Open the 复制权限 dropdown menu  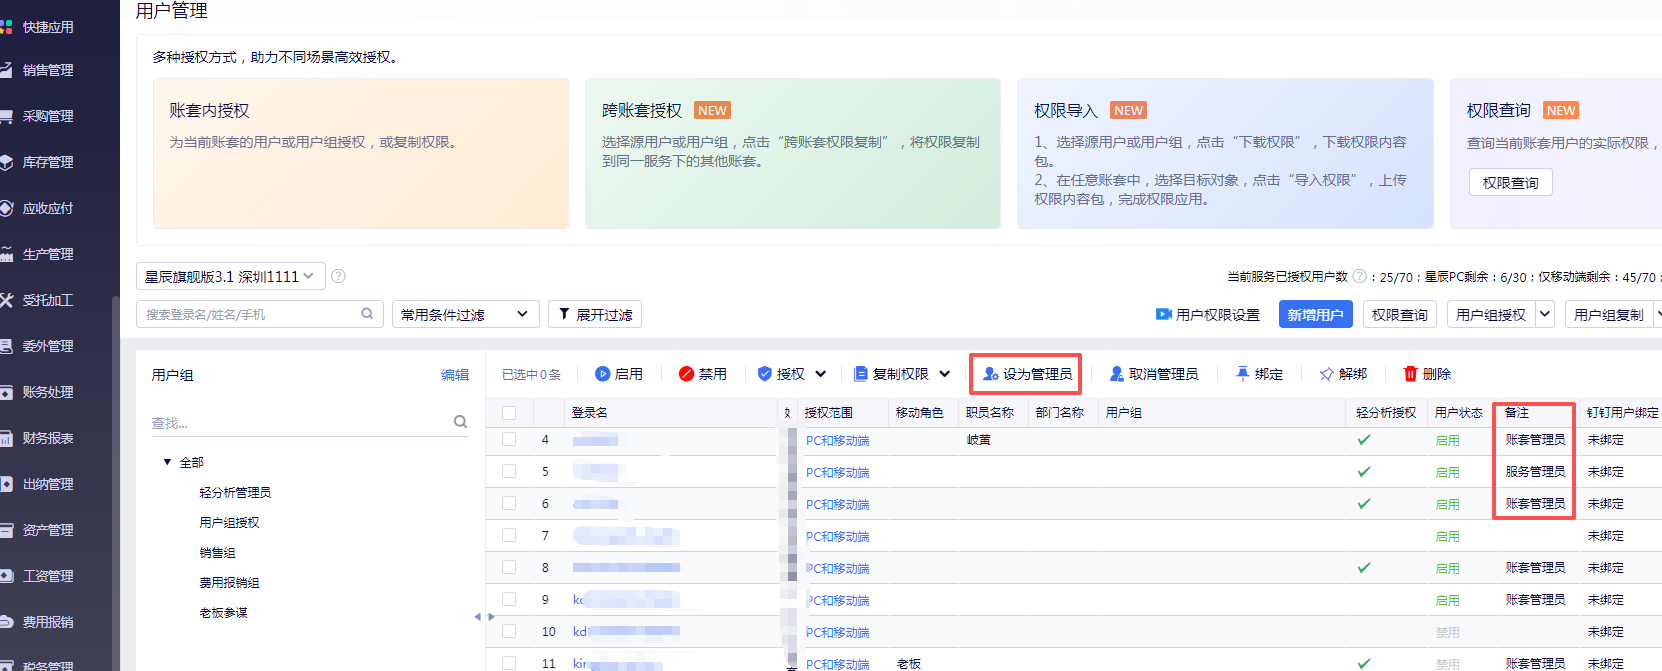pyautogui.click(x=902, y=374)
